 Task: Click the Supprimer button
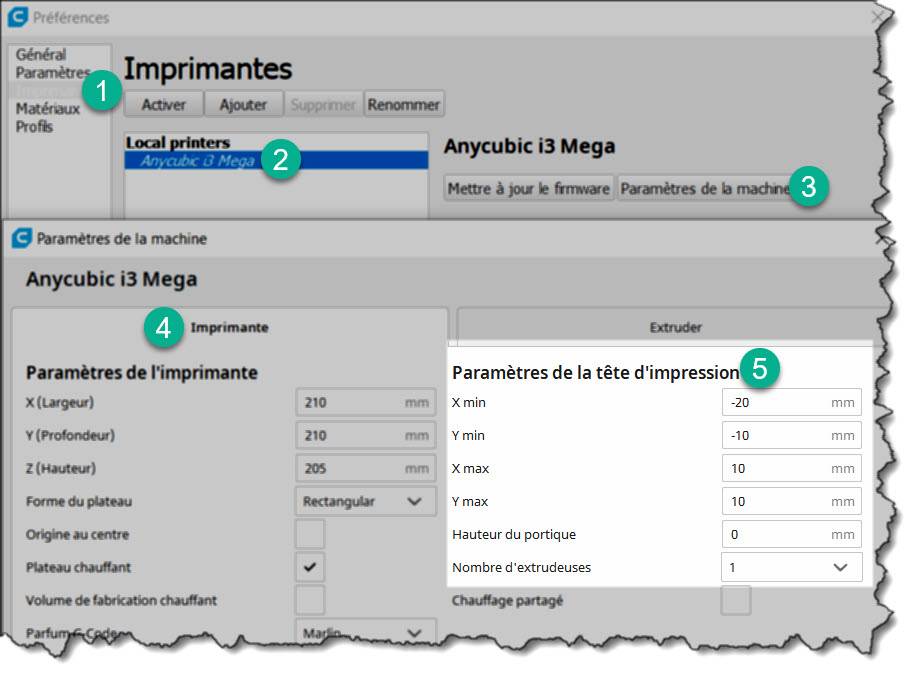pos(323,104)
